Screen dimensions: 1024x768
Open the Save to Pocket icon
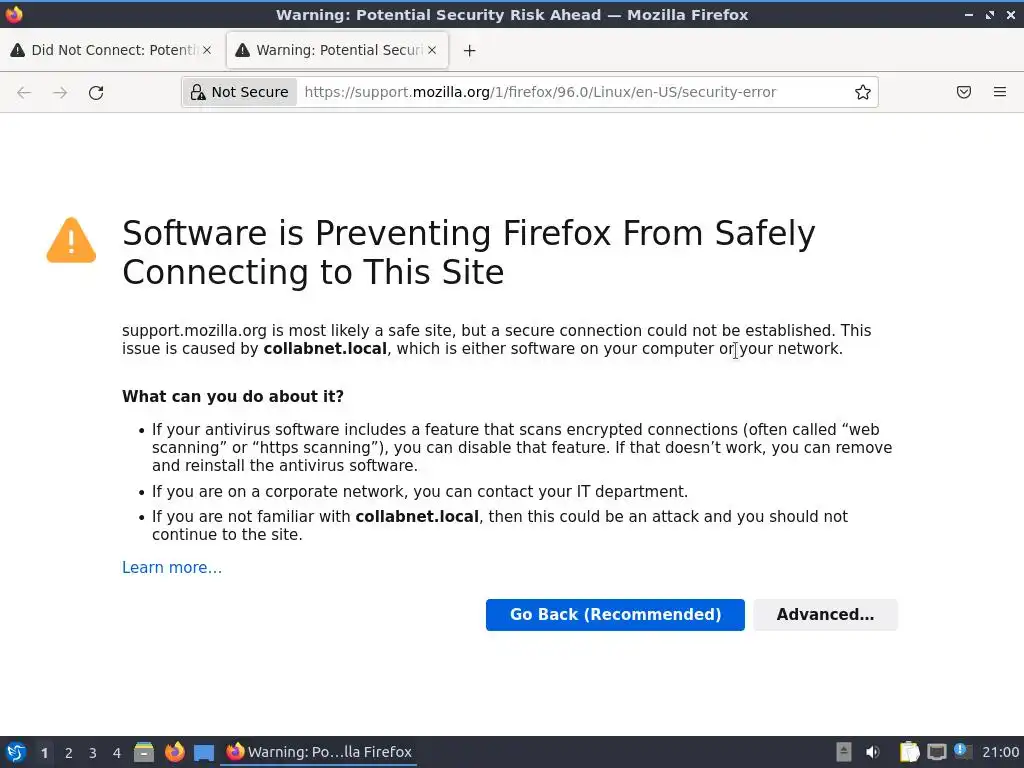(964, 92)
